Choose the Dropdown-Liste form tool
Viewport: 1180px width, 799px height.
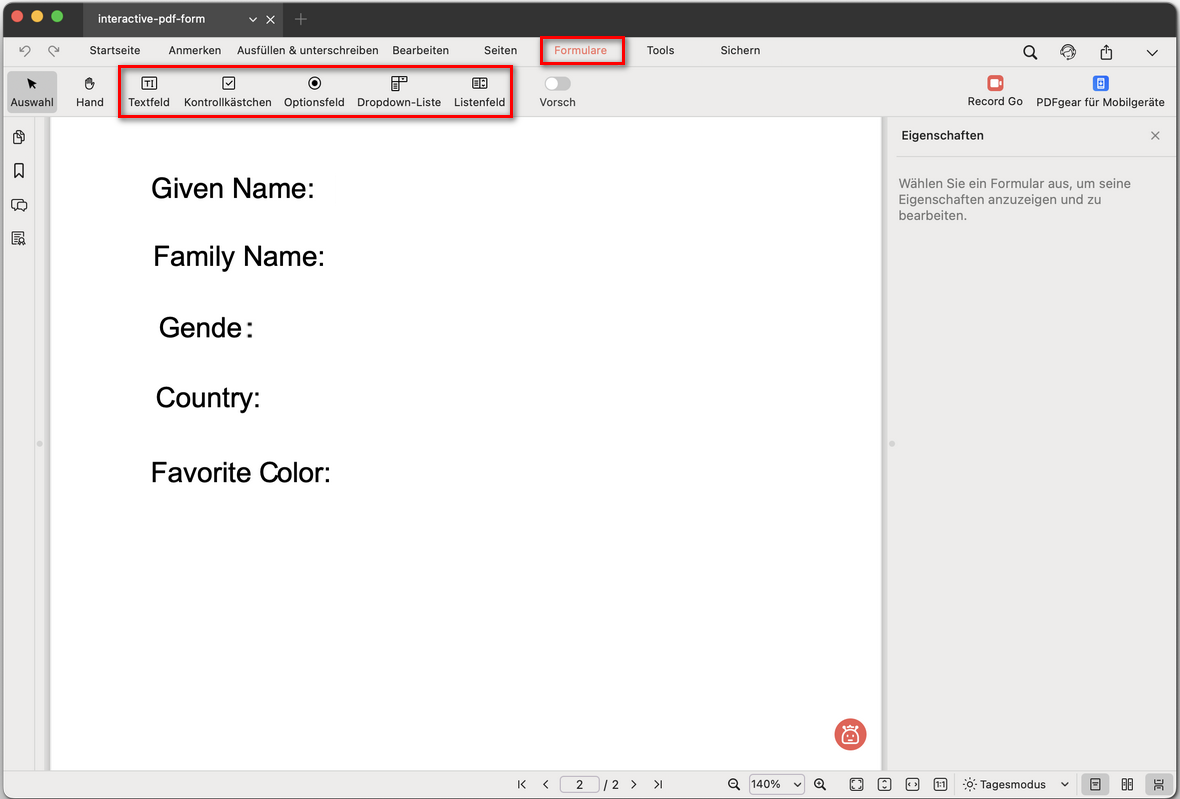(399, 91)
